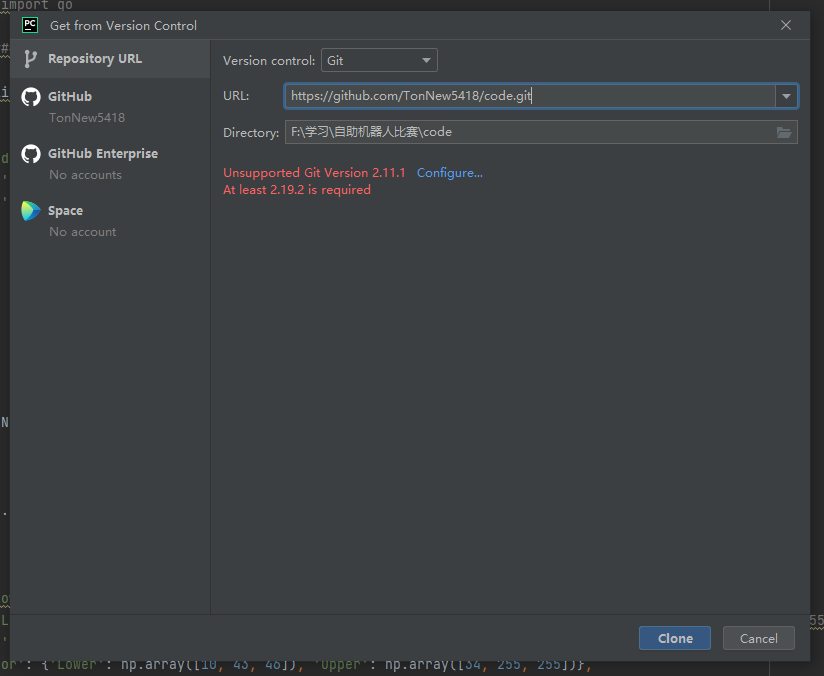Image resolution: width=824 pixels, height=676 pixels.
Task: Click the 'No accounts' text under GitHub Enterprise
Action: pyautogui.click(x=86, y=175)
